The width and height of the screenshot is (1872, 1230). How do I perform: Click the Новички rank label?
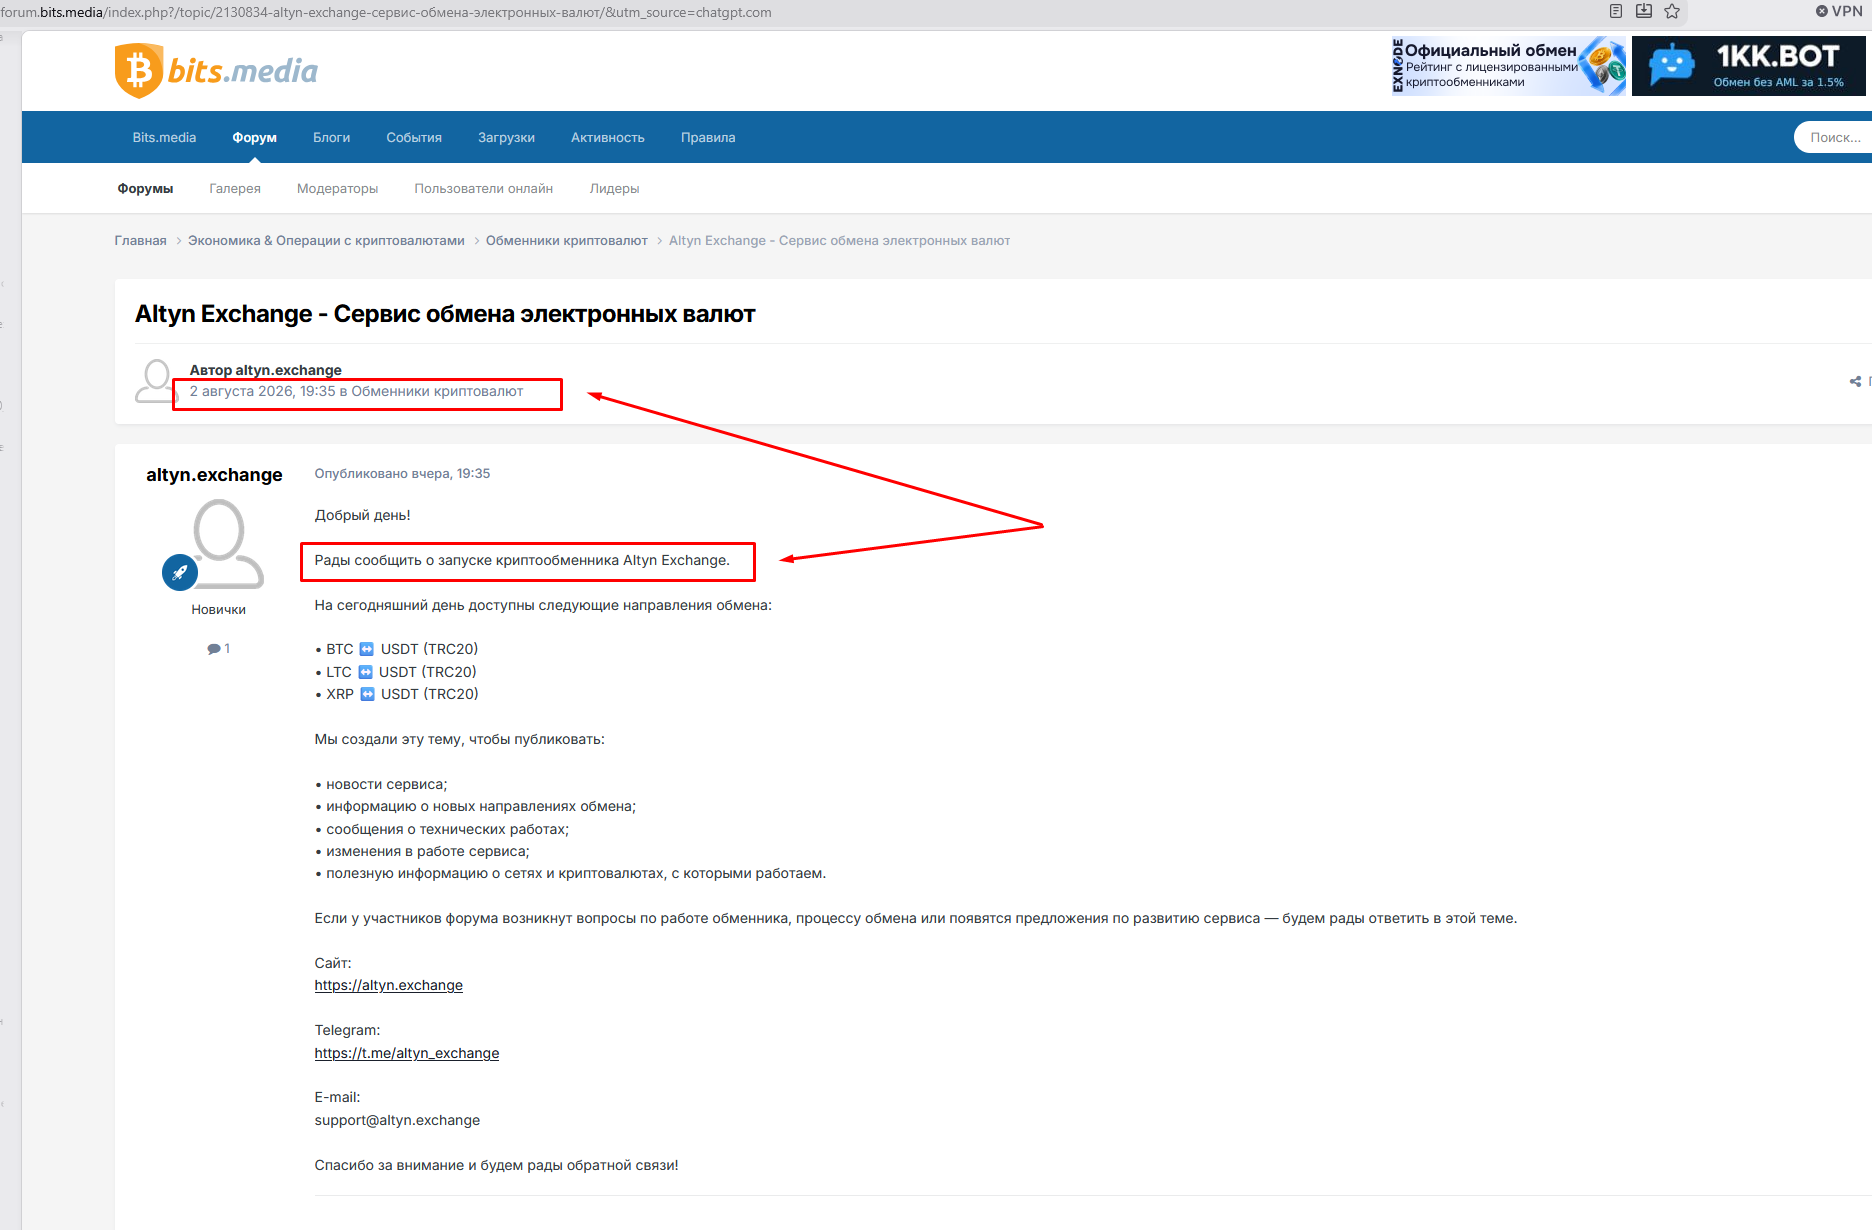(219, 610)
